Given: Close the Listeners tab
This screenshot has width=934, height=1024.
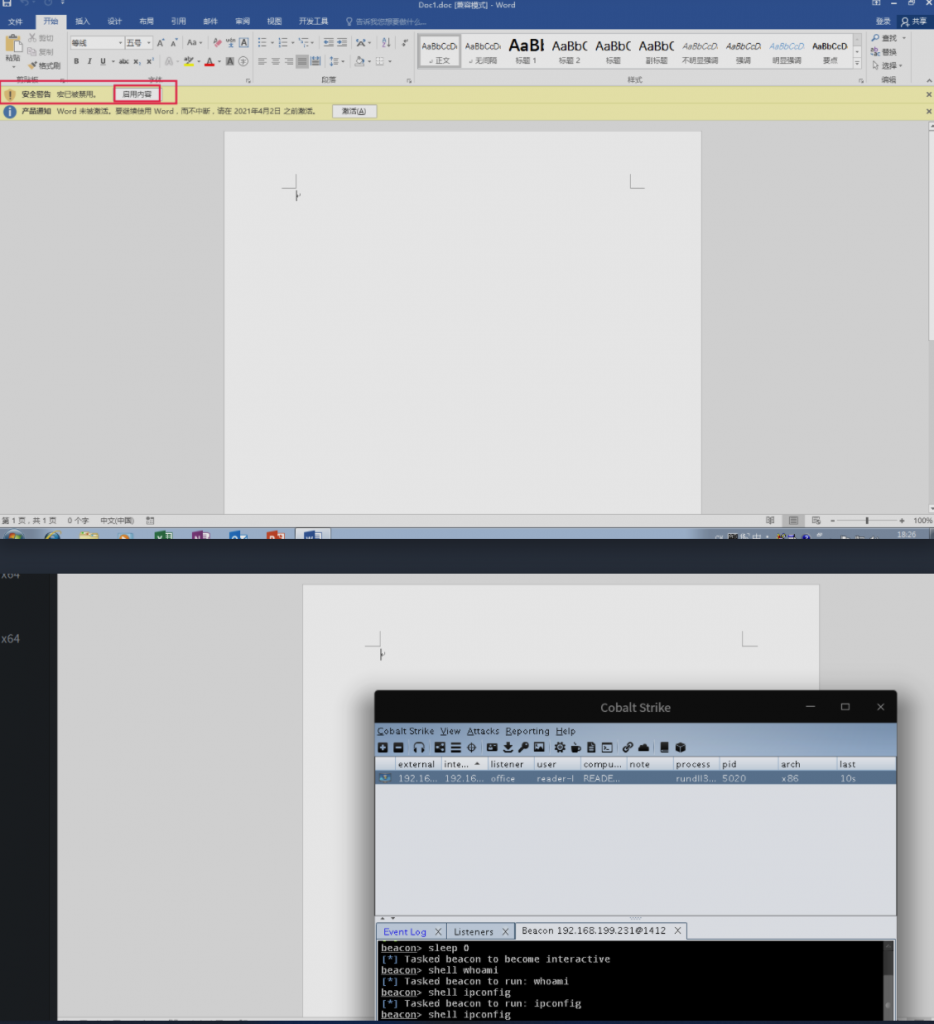Looking at the screenshot, I should coord(505,931).
